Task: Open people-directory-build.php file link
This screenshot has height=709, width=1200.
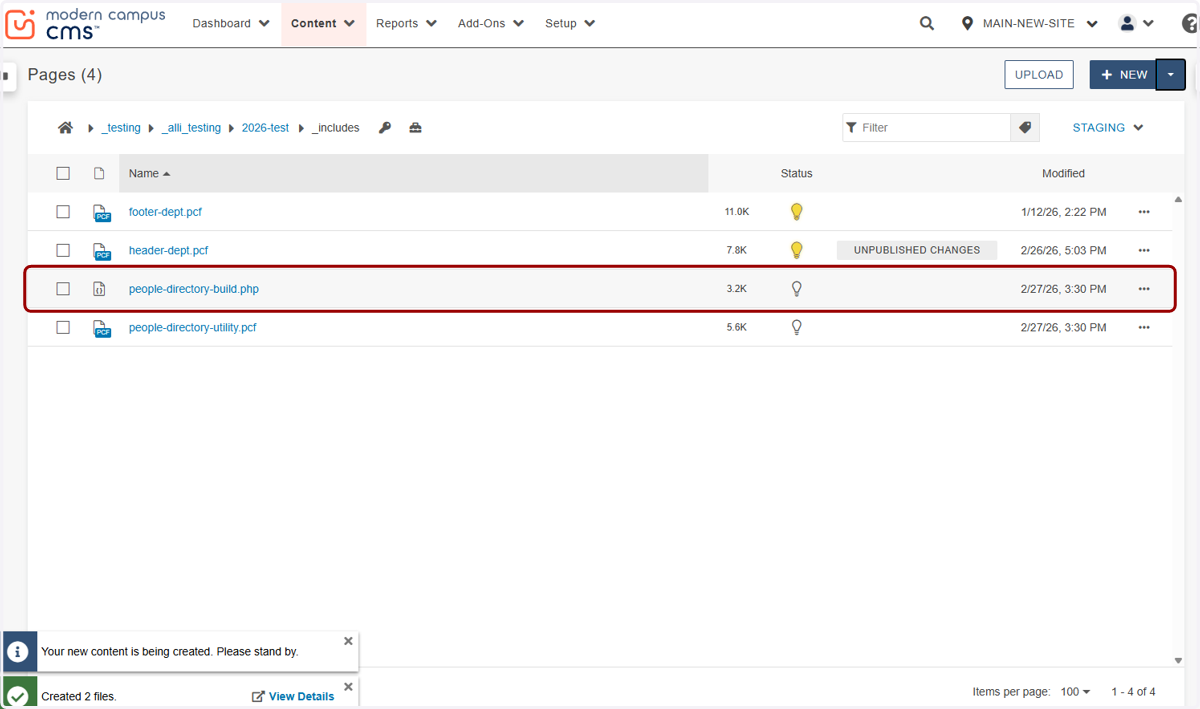Action: pyautogui.click(x=194, y=289)
